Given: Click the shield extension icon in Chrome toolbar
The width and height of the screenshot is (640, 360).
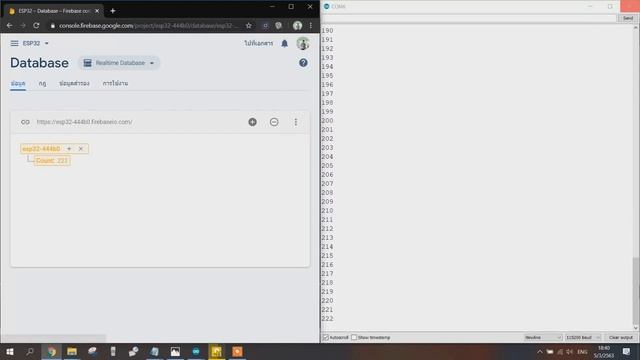Looking at the screenshot, I should pyautogui.click(x=279, y=25).
